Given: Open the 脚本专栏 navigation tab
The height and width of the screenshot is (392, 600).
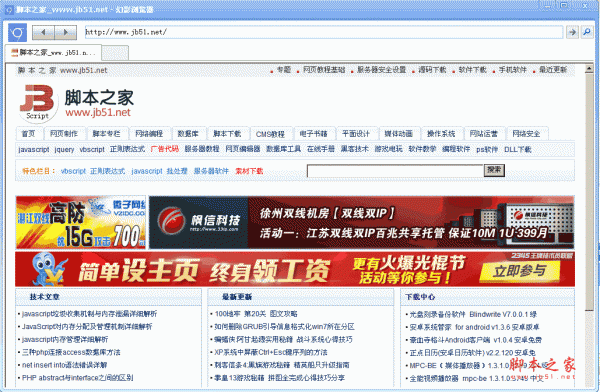Looking at the screenshot, I should click(x=106, y=134).
